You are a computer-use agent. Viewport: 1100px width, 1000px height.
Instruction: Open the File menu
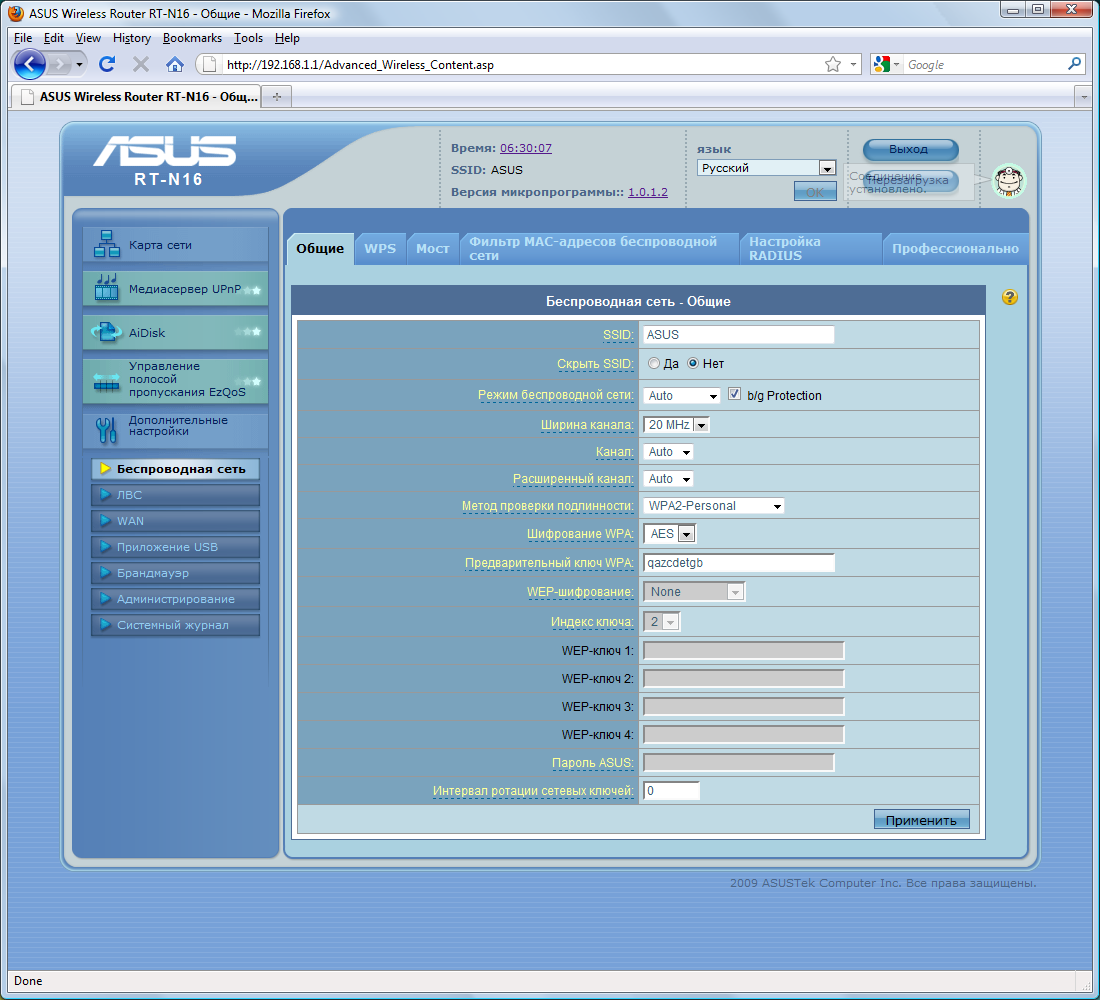[x=23, y=38]
